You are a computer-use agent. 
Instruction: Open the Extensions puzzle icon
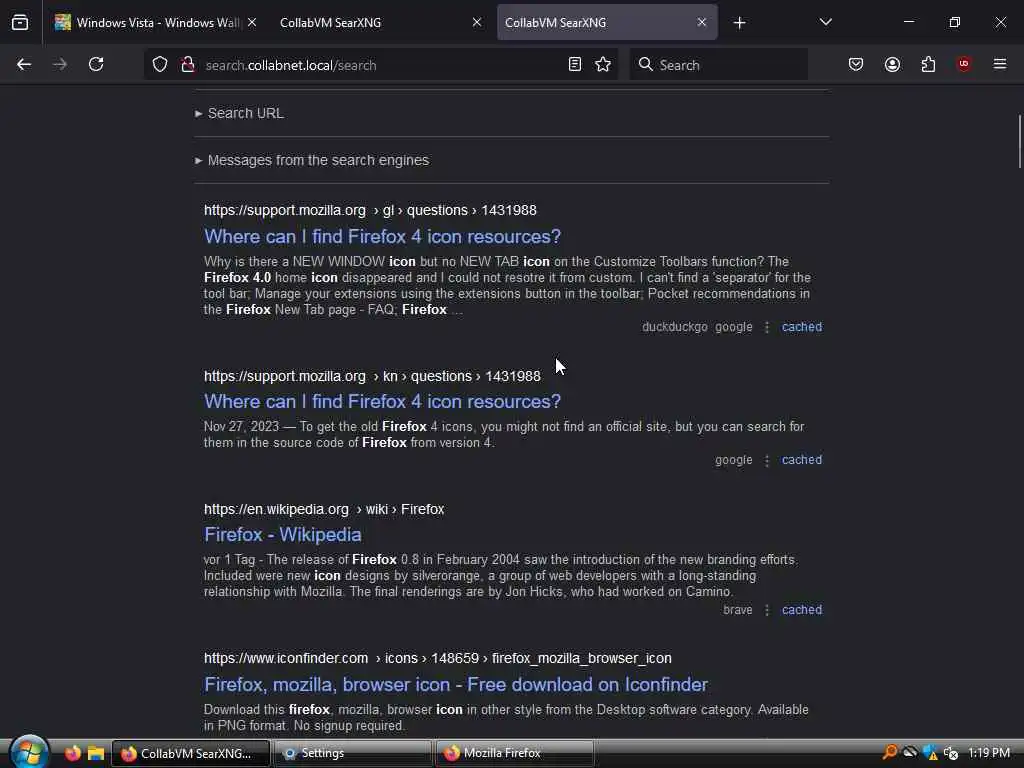click(x=928, y=65)
